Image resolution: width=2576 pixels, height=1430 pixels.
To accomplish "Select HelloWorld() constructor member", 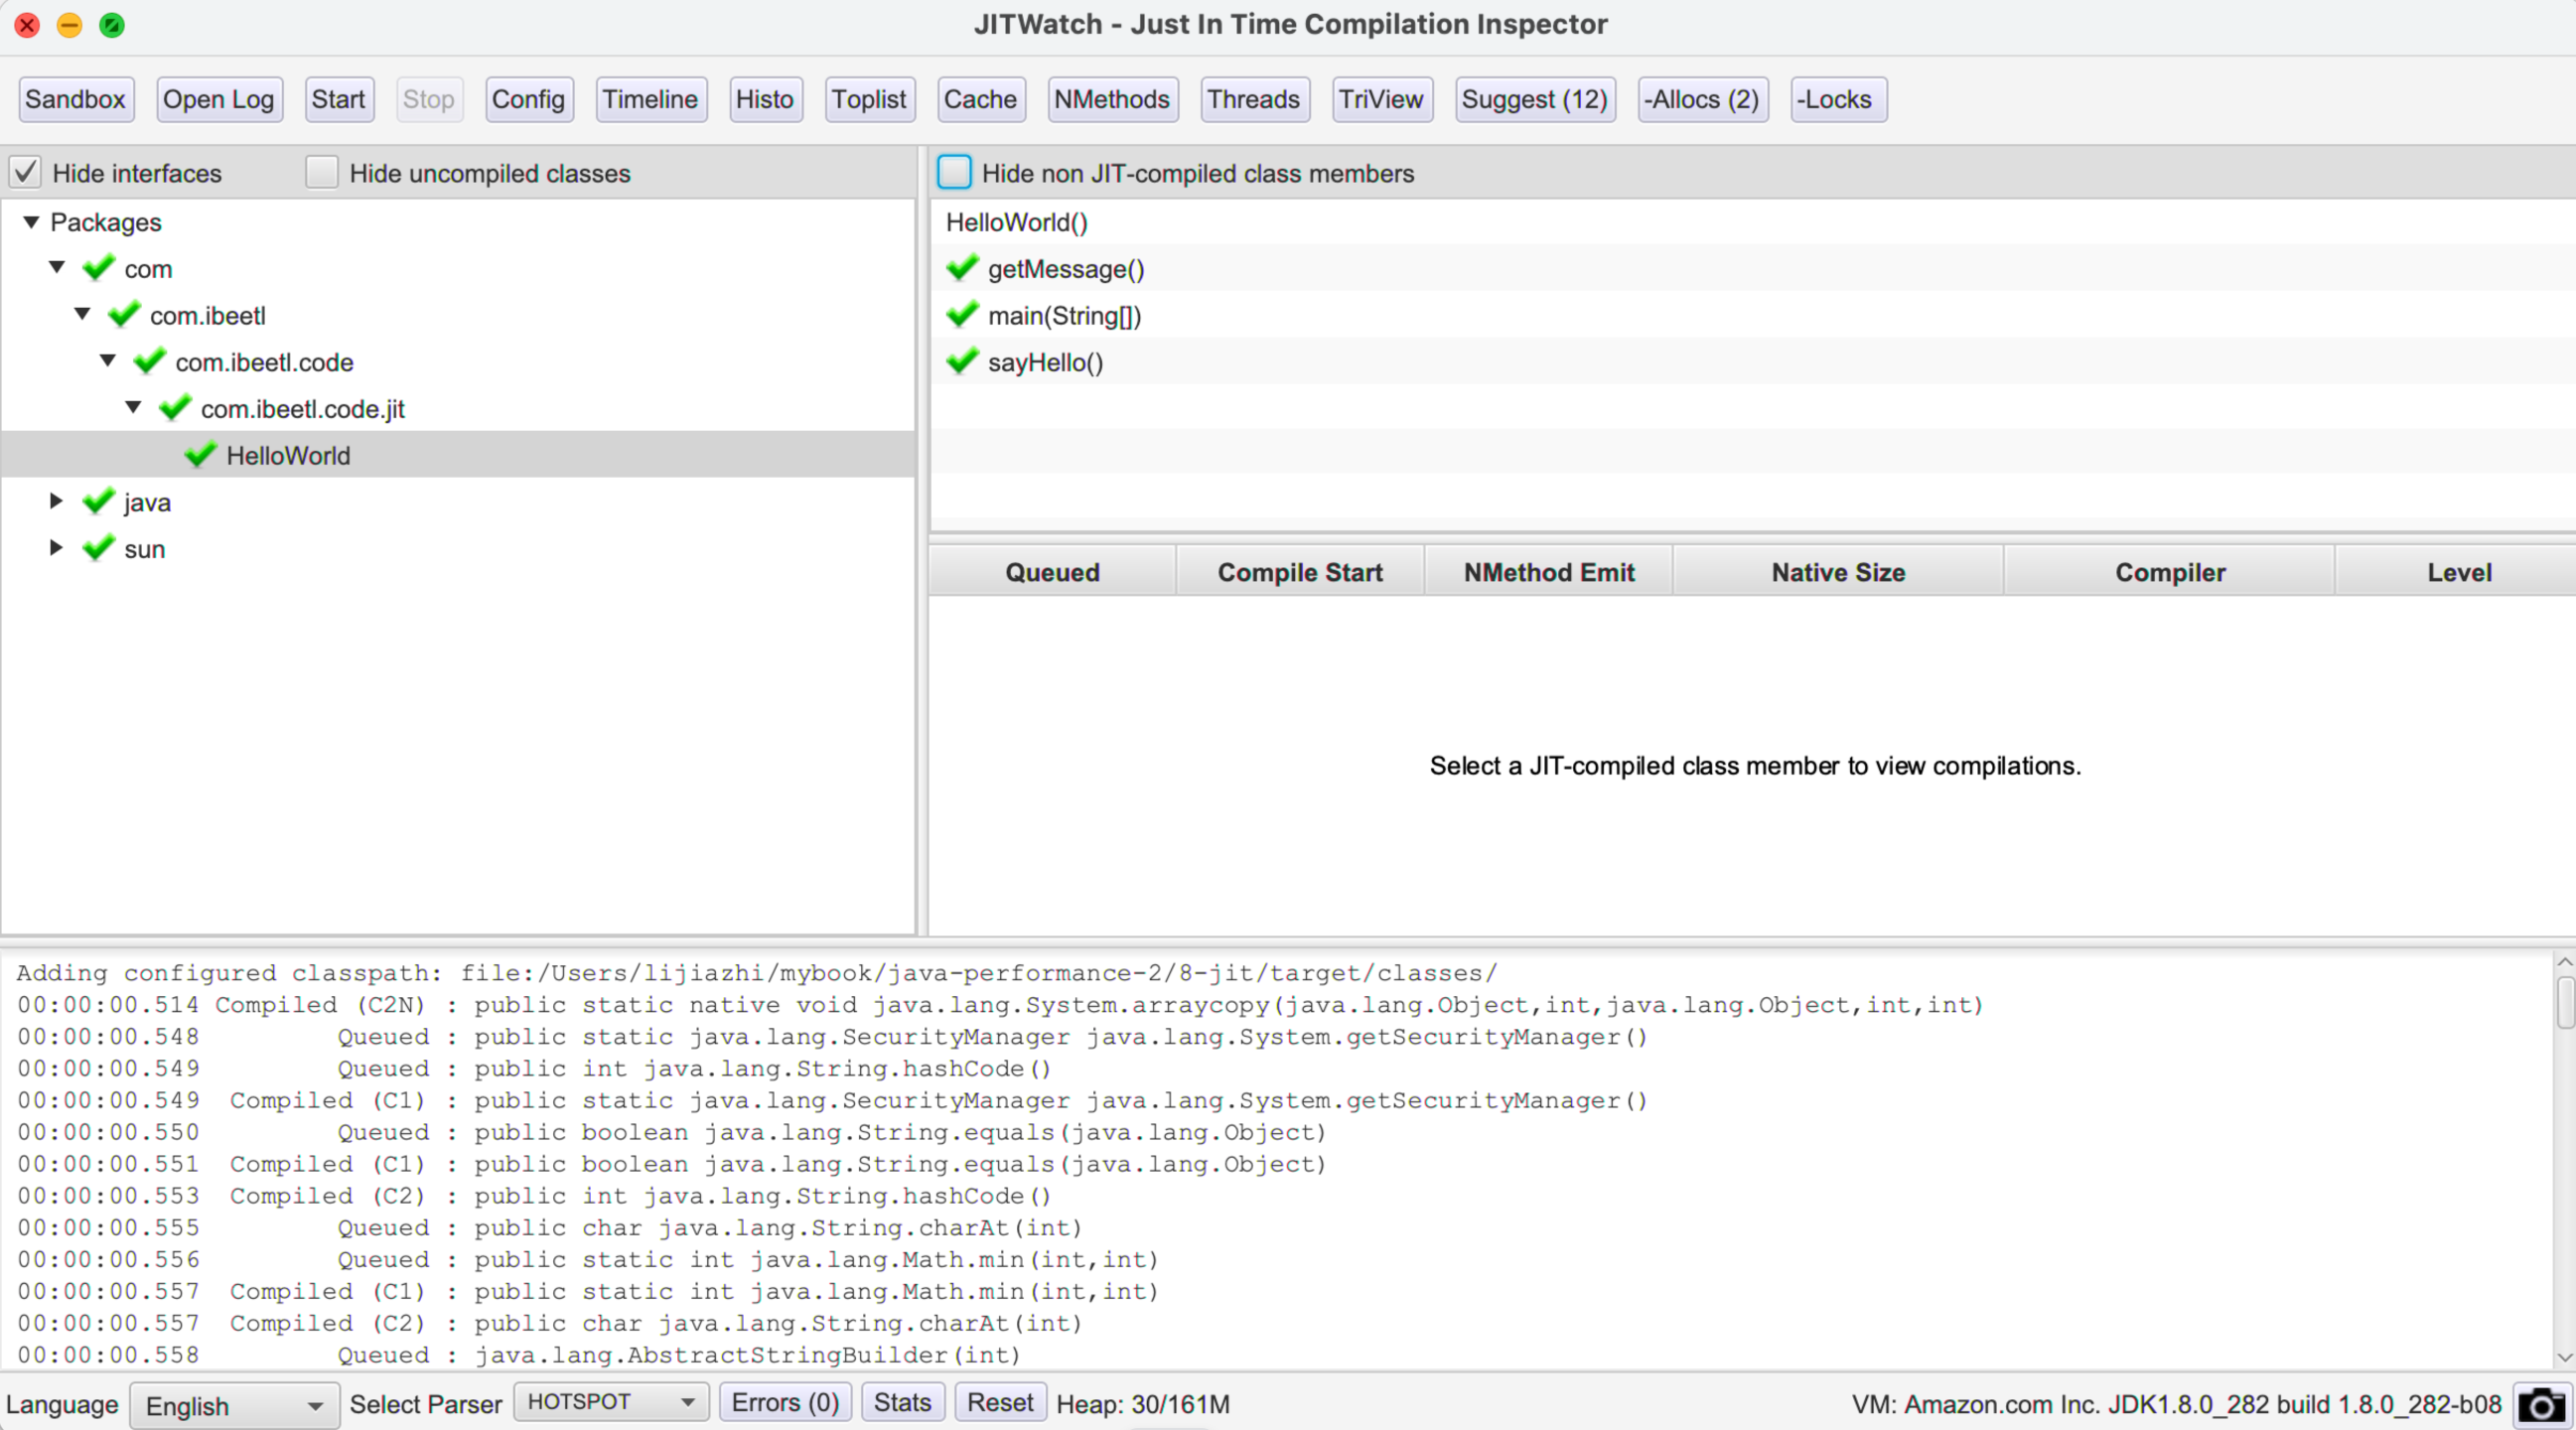I will coord(1752,222).
